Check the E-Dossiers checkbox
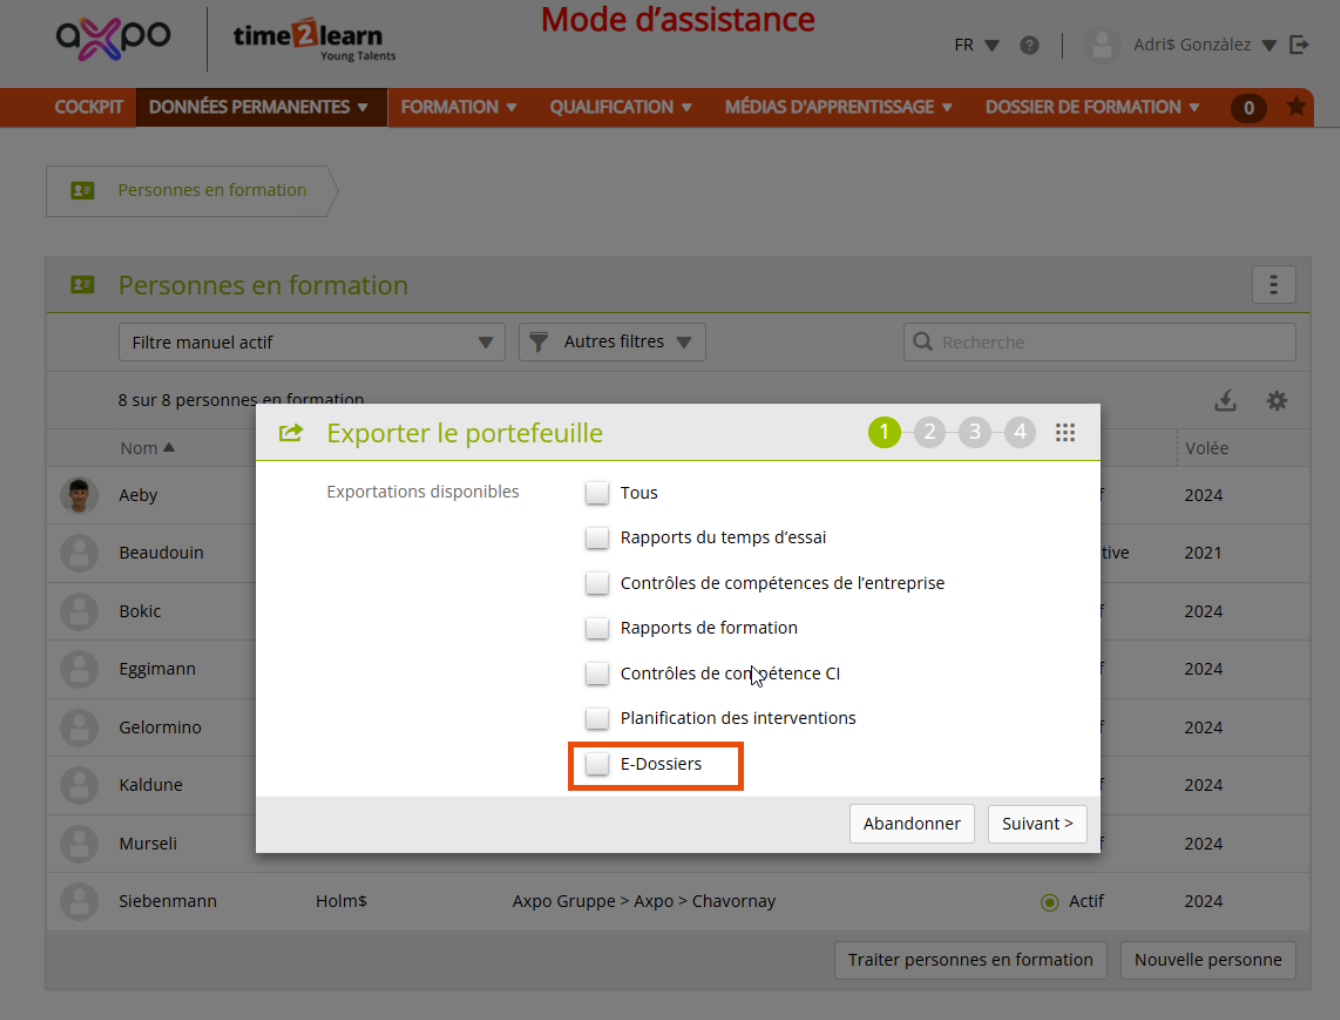 (597, 764)
